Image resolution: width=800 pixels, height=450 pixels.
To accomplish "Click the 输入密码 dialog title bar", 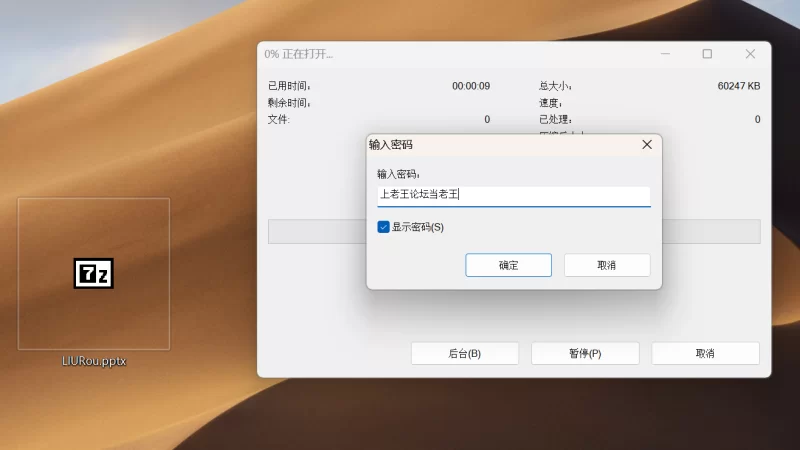I will click(x=500, y=145).
